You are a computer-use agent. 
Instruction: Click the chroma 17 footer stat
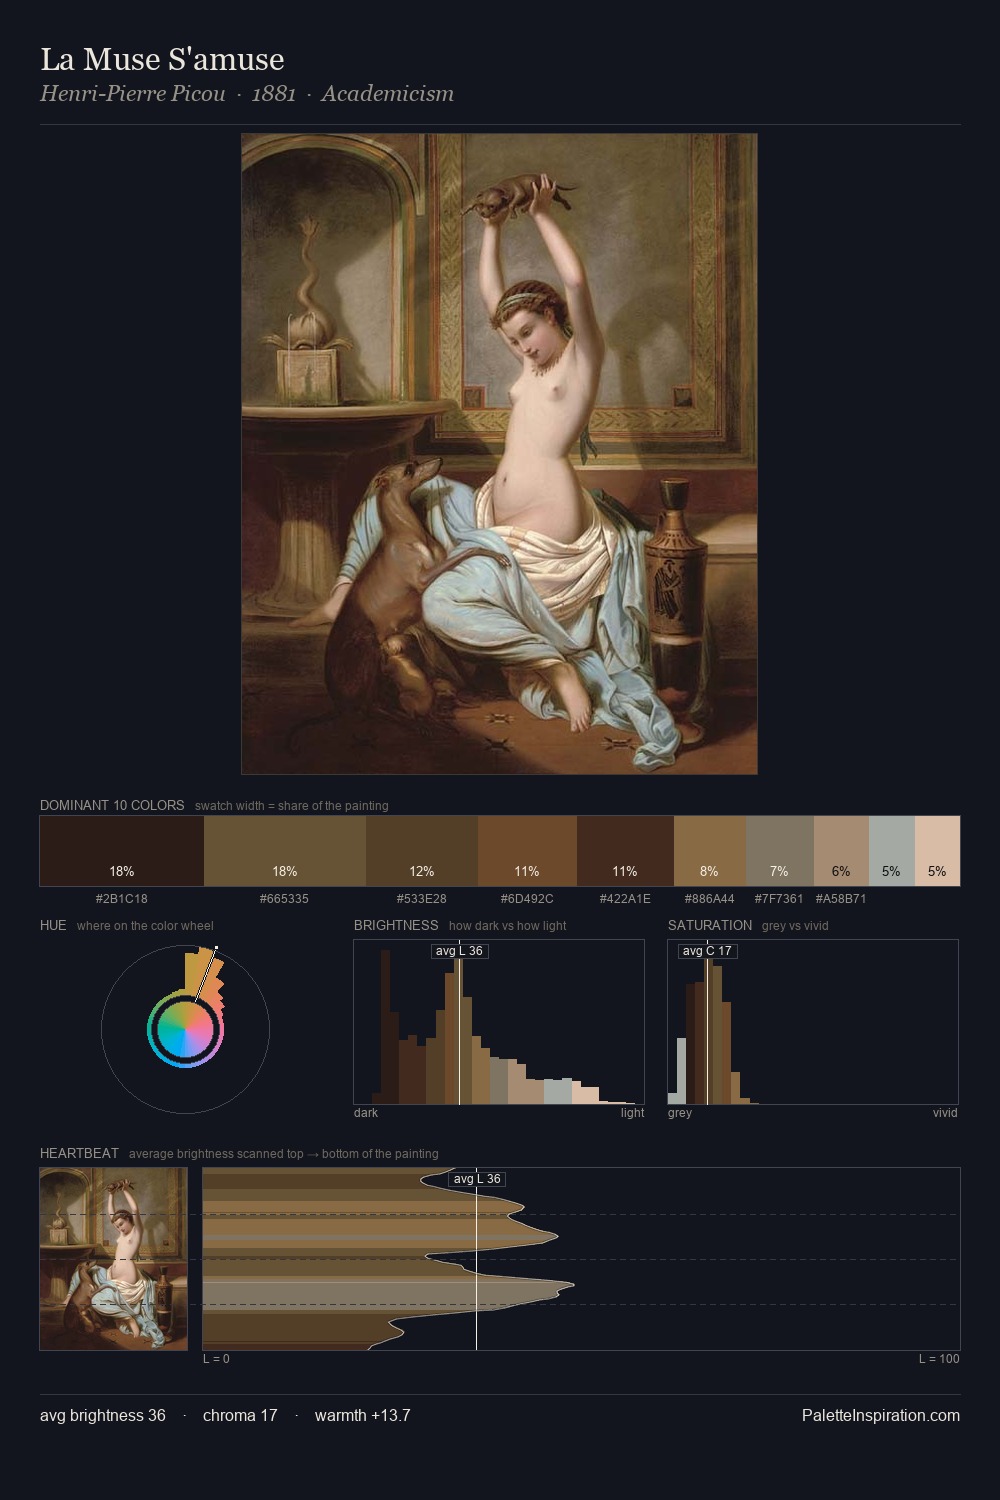(240, 1415)
